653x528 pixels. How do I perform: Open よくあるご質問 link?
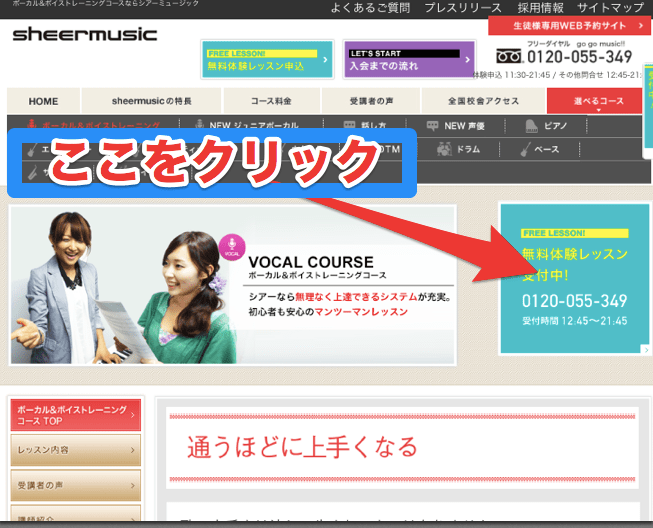(370, 8)
